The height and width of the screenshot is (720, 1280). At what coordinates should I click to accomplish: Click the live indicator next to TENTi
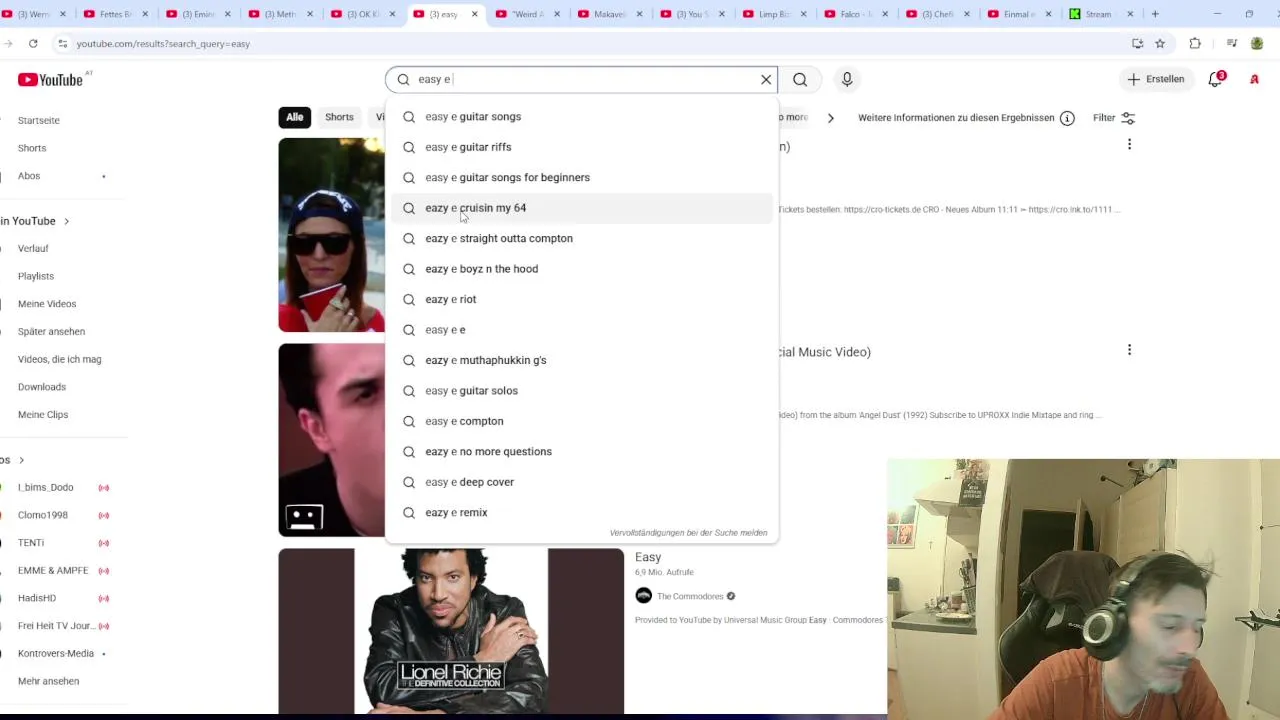[103, 543]
